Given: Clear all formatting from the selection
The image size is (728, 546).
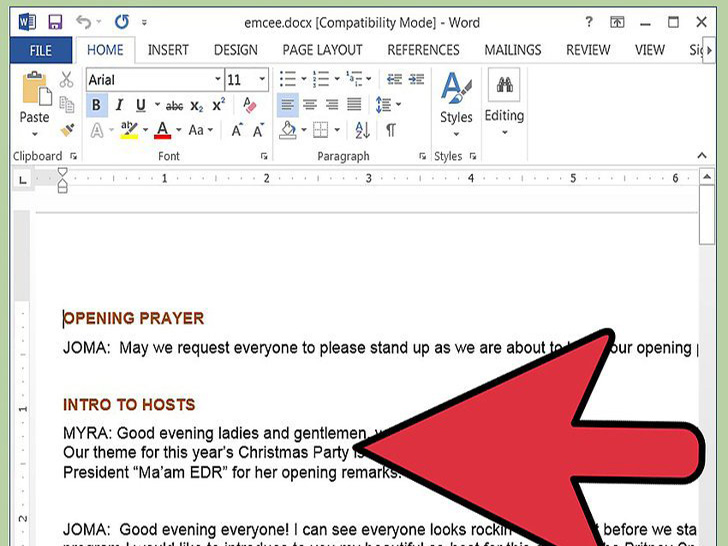Looking at the screenshot, I should 249,105.
